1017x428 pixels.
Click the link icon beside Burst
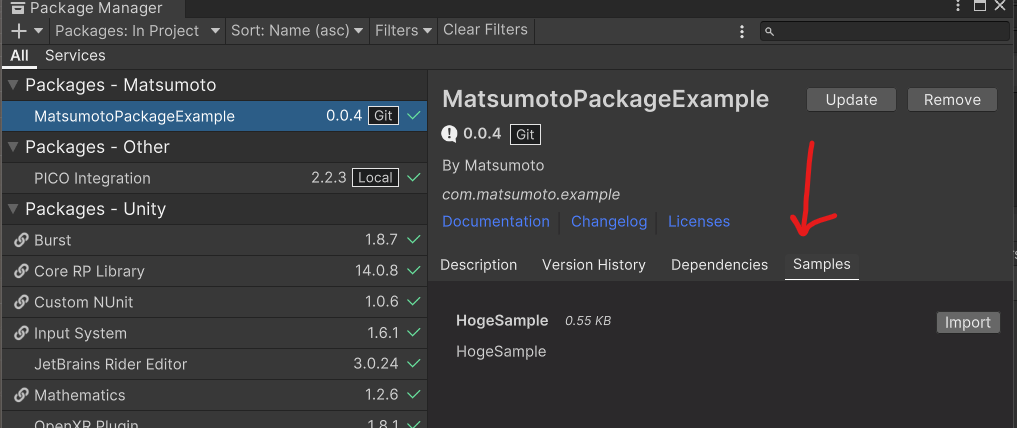coord(21,240)
